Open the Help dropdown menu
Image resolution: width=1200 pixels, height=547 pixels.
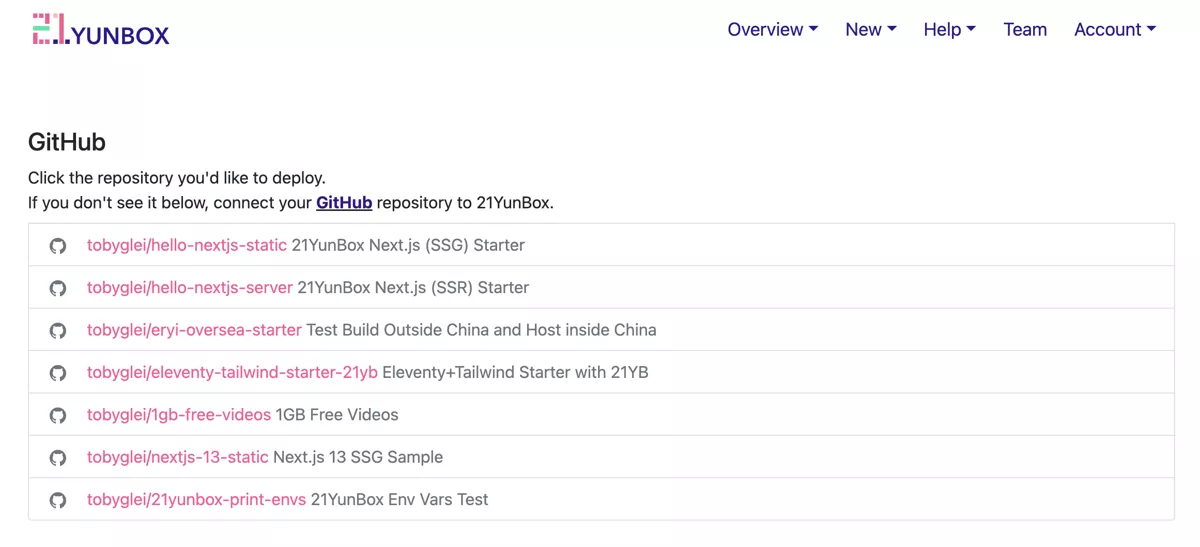950,30
